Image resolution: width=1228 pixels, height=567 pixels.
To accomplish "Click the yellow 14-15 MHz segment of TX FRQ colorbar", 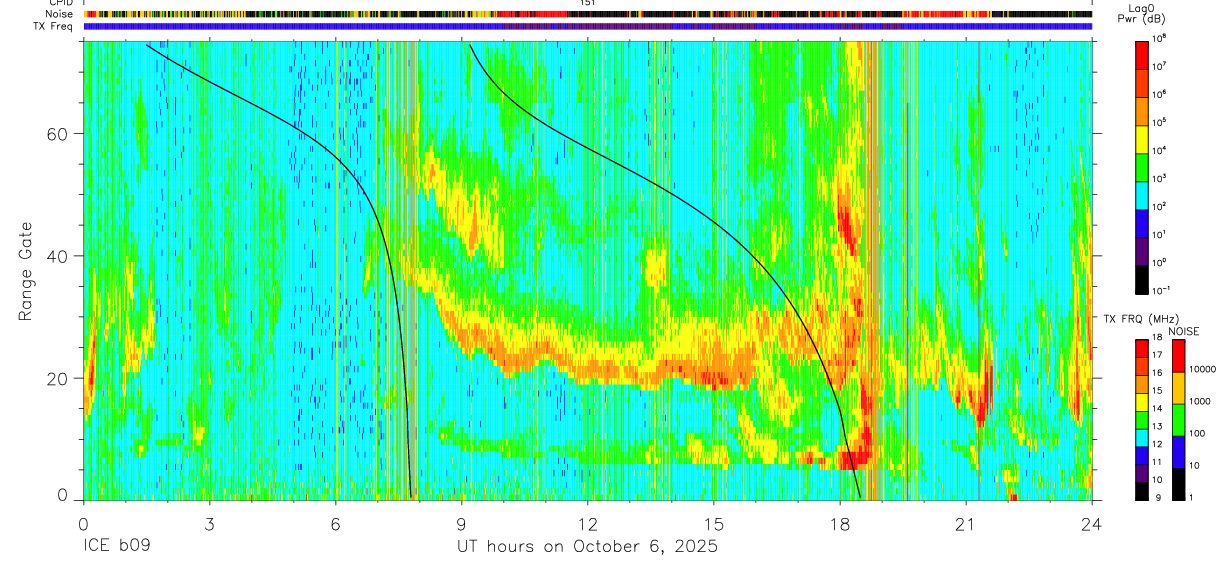I will coord(1141,402).
